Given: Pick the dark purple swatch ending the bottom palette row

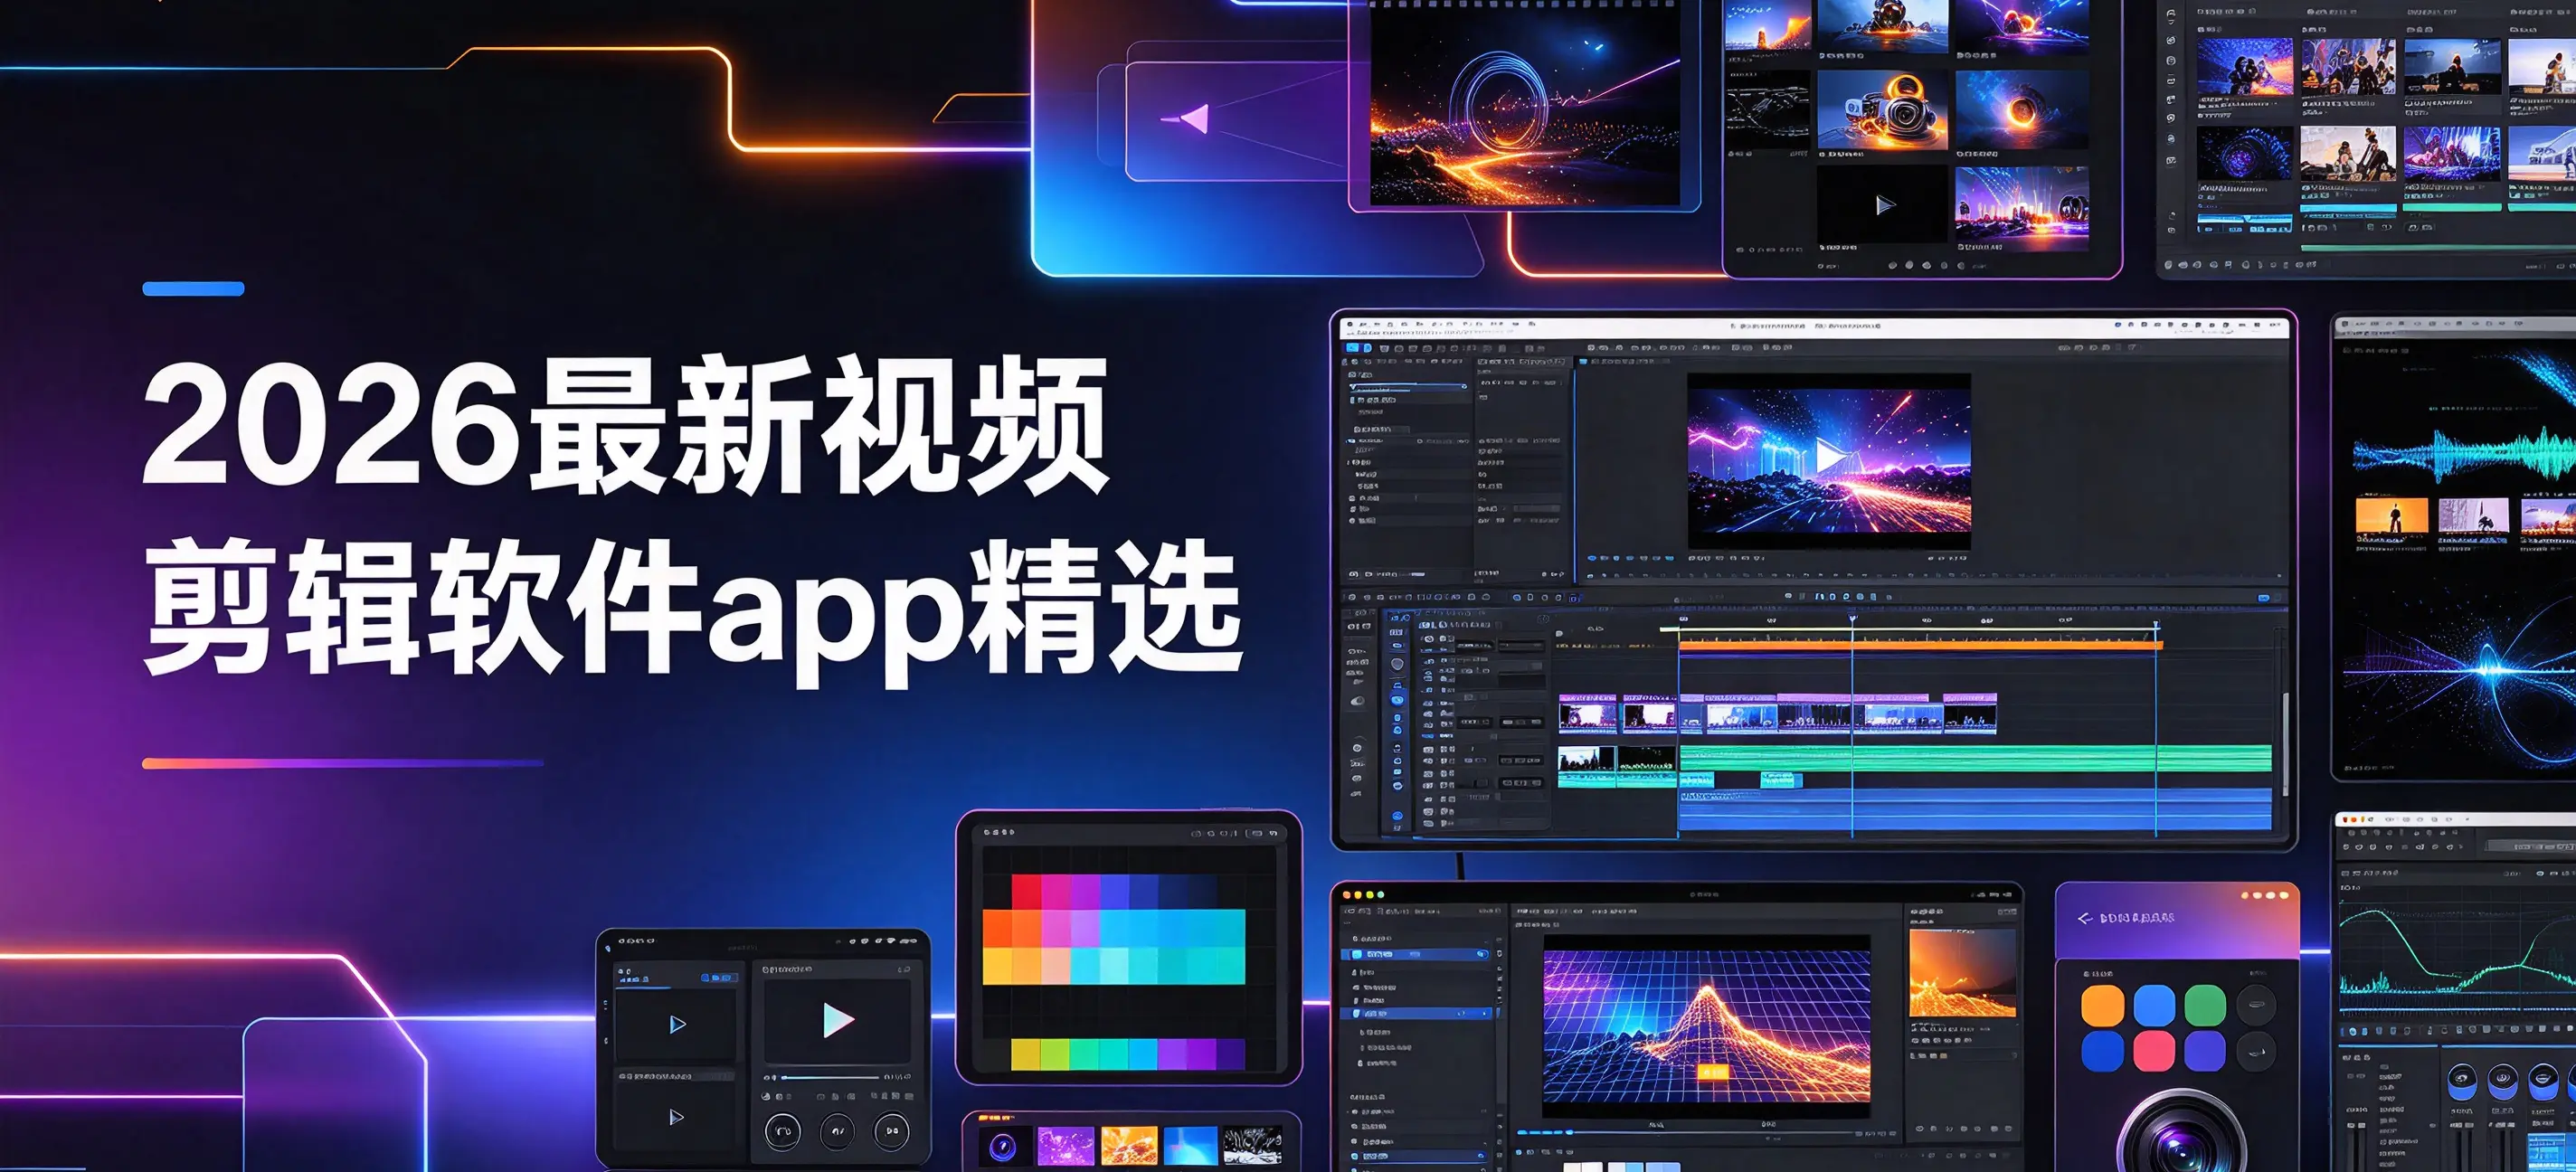Looking at the screenshot, I should (1230, 1054).
